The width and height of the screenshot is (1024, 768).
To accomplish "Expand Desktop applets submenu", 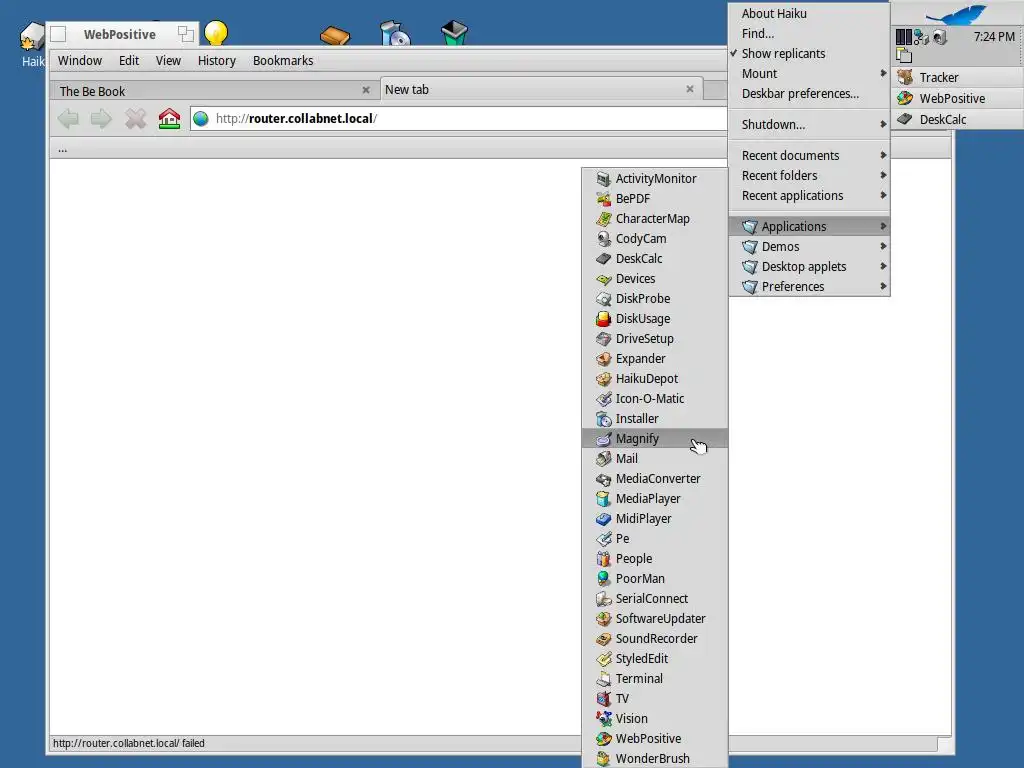I will click(809, 266).
